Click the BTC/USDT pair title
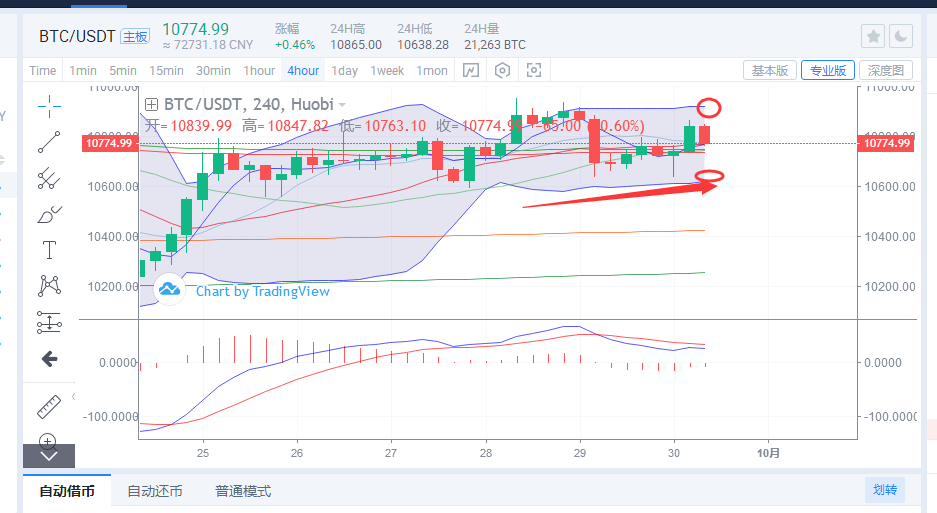Image resolution: width=937 pixels, height=513 pixels. pyautogui.click(x=77, y=36)
